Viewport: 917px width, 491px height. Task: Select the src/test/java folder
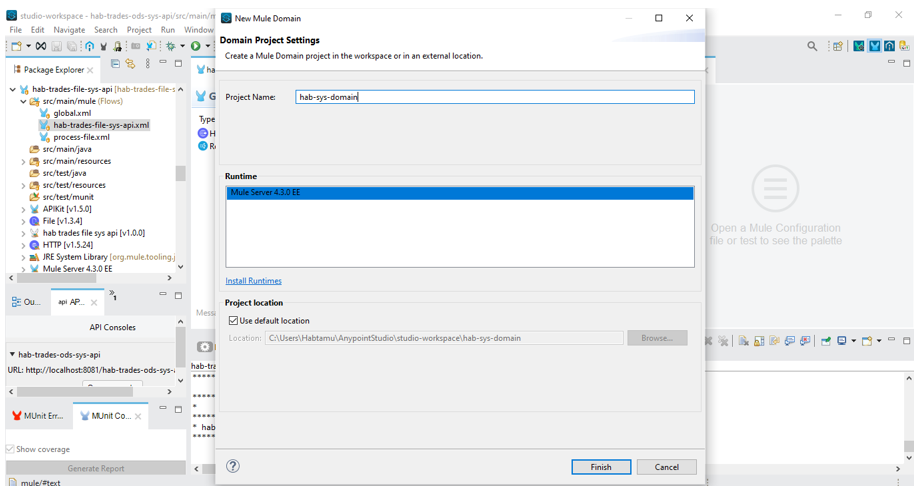pyautogui.click(x=64, y=173)
